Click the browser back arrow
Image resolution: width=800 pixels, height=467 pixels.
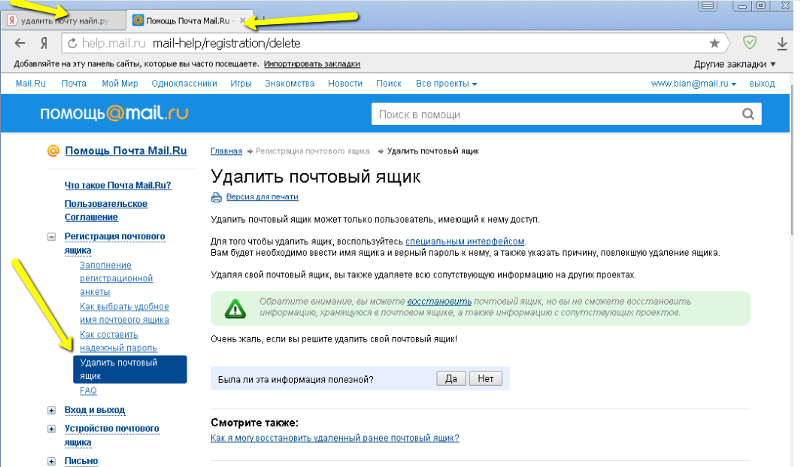click(x=20, y=43)
